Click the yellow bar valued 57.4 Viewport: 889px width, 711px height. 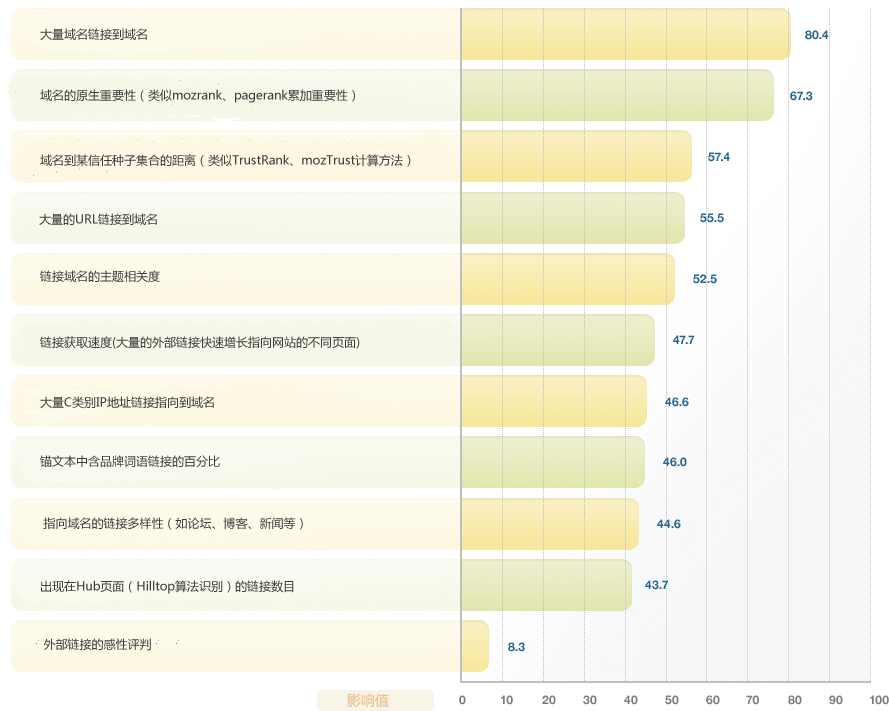click(577, 156)
